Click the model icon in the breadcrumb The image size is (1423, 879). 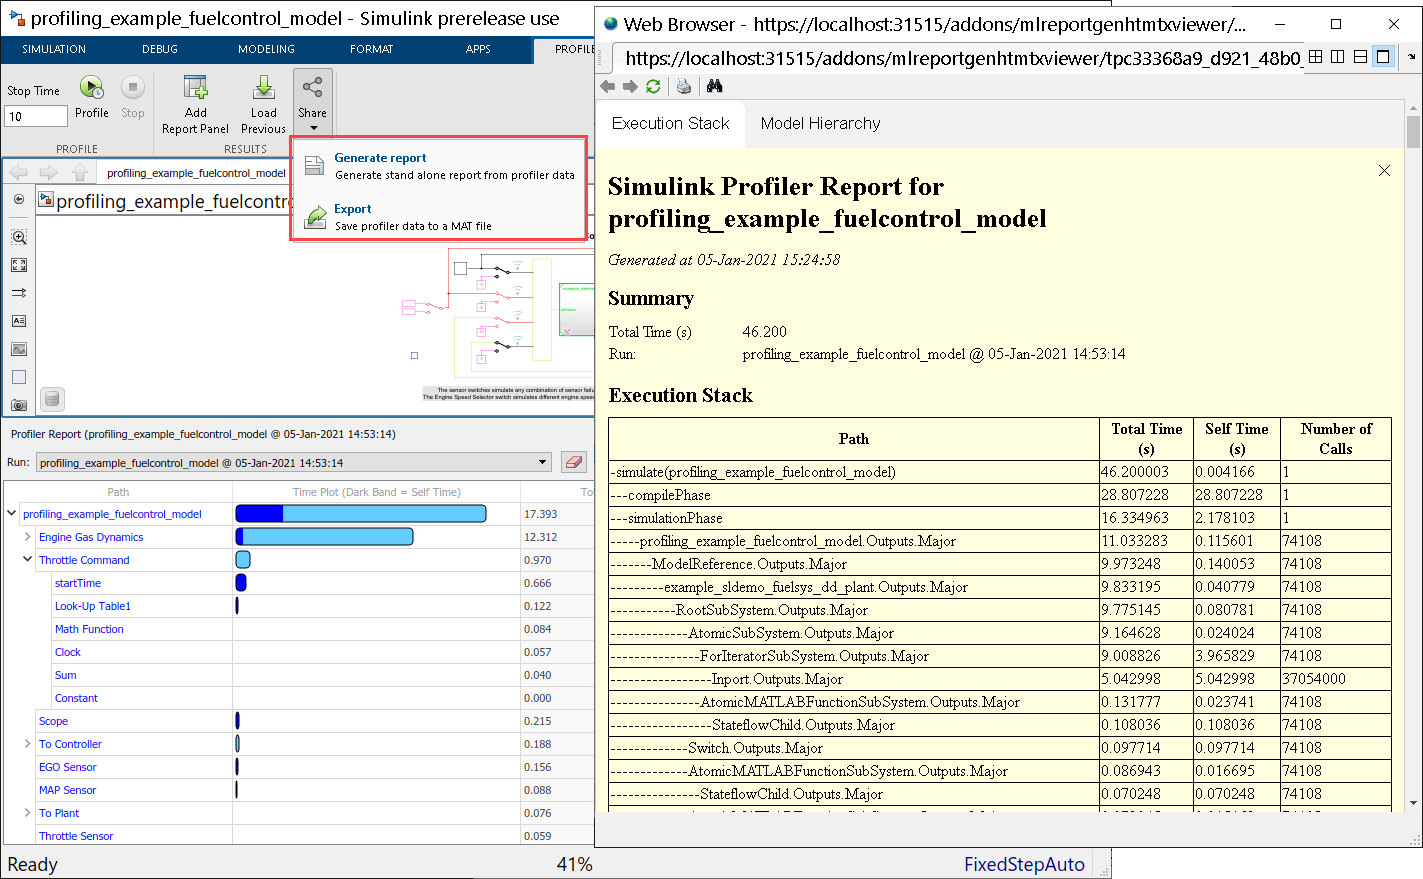(x=45, y=200)
